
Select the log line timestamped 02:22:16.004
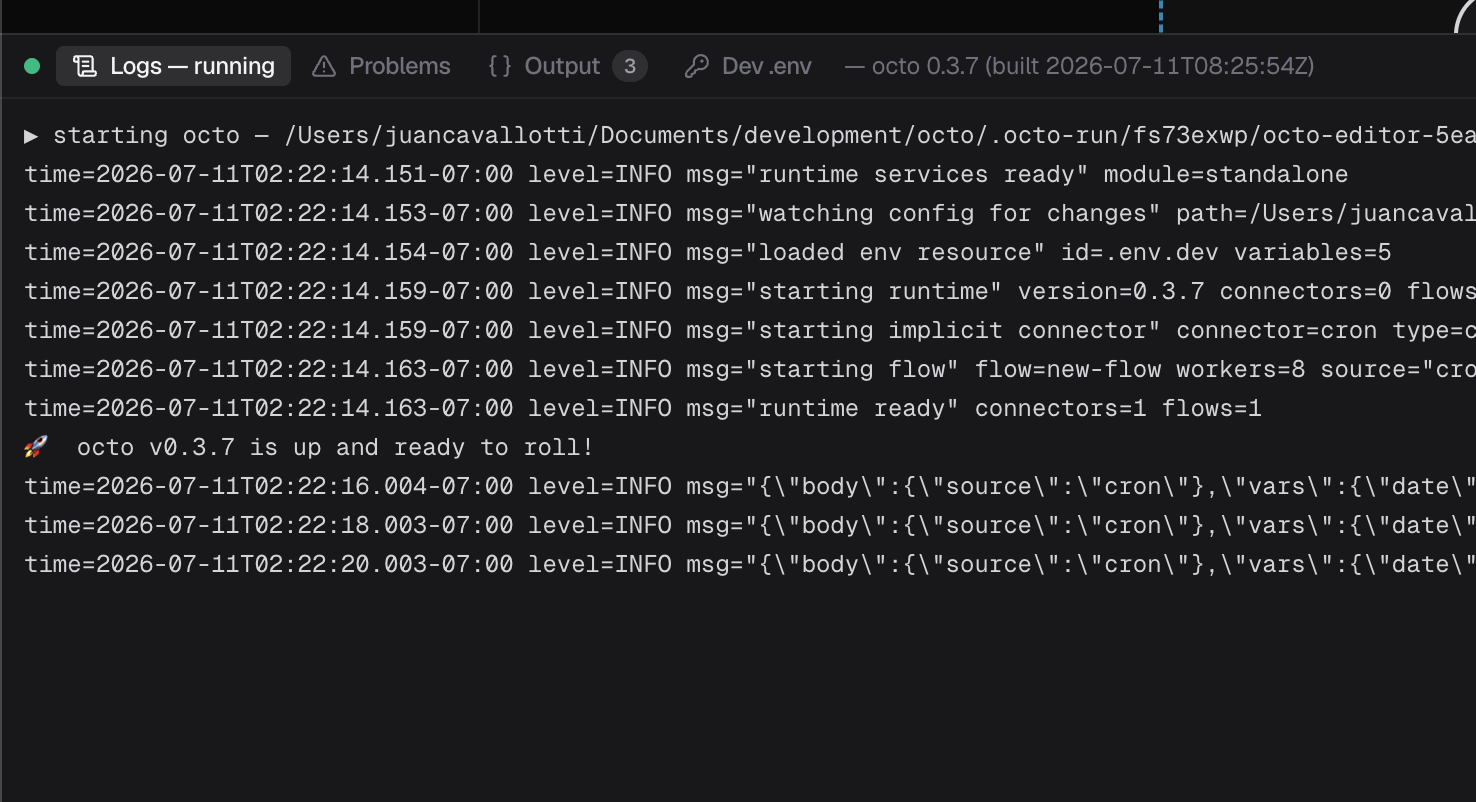[x=750, y=486]
